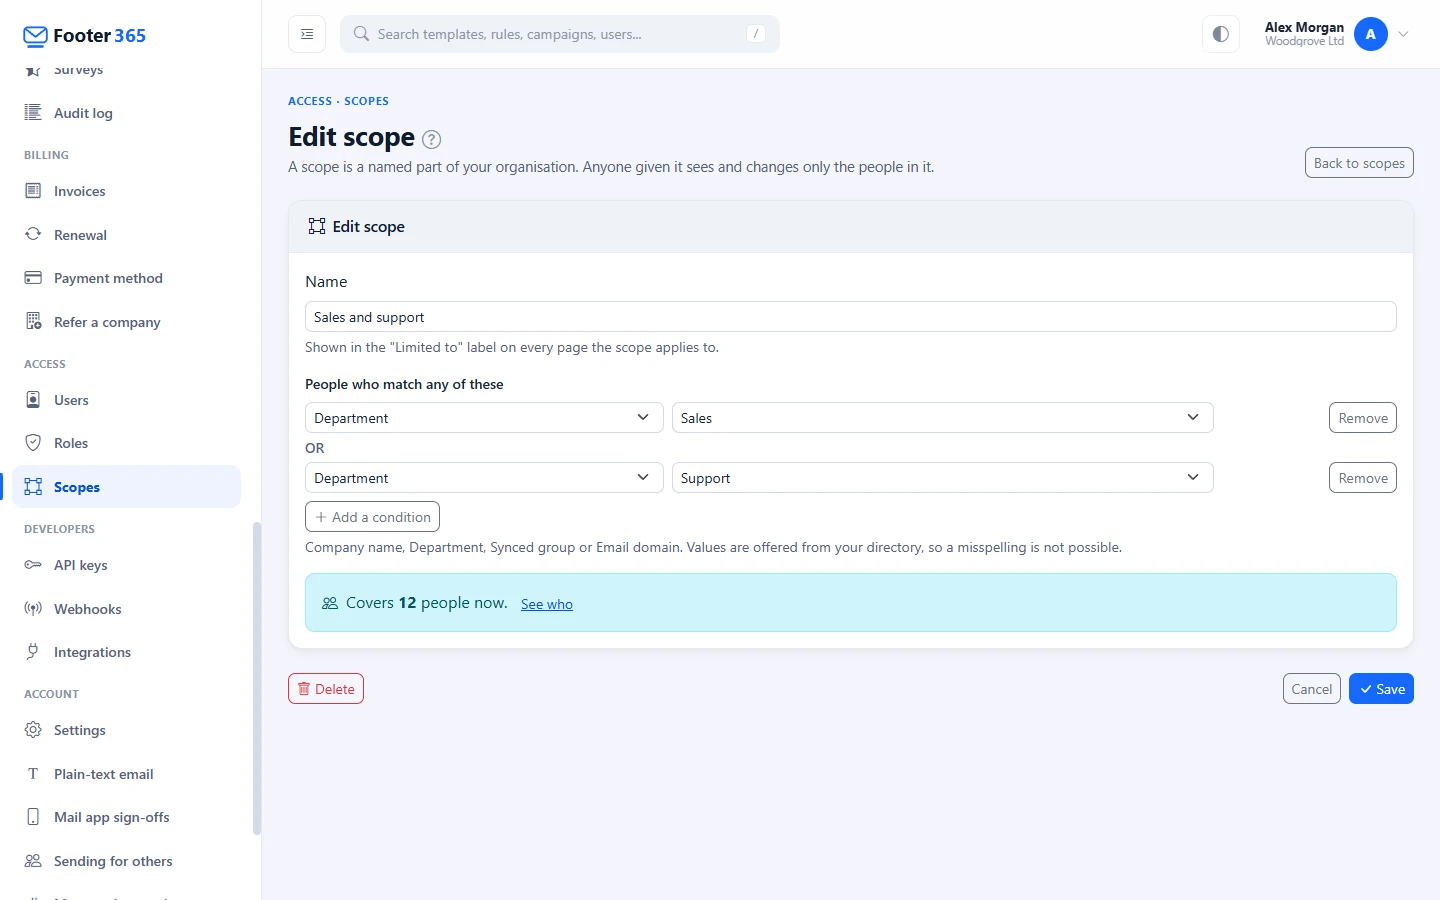1440x900 pixels.
Task: Click the Scopes breadcrumb link
Action: pyautogui.click(x=366, y=101)
